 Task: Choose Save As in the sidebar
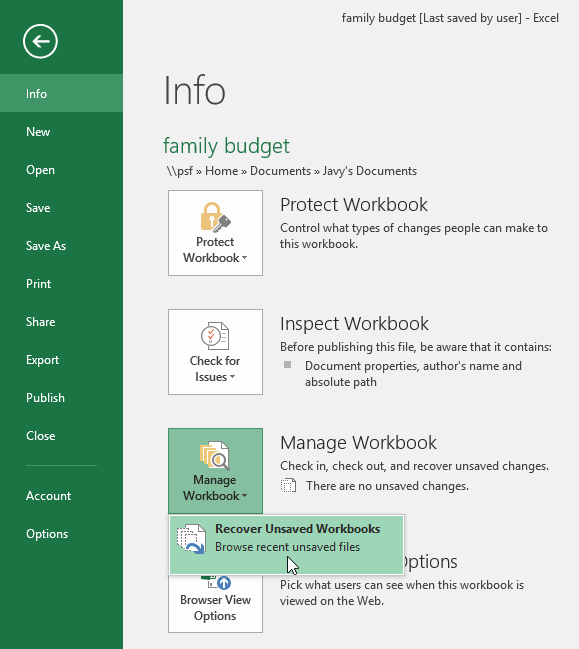[x=61, y=246]
